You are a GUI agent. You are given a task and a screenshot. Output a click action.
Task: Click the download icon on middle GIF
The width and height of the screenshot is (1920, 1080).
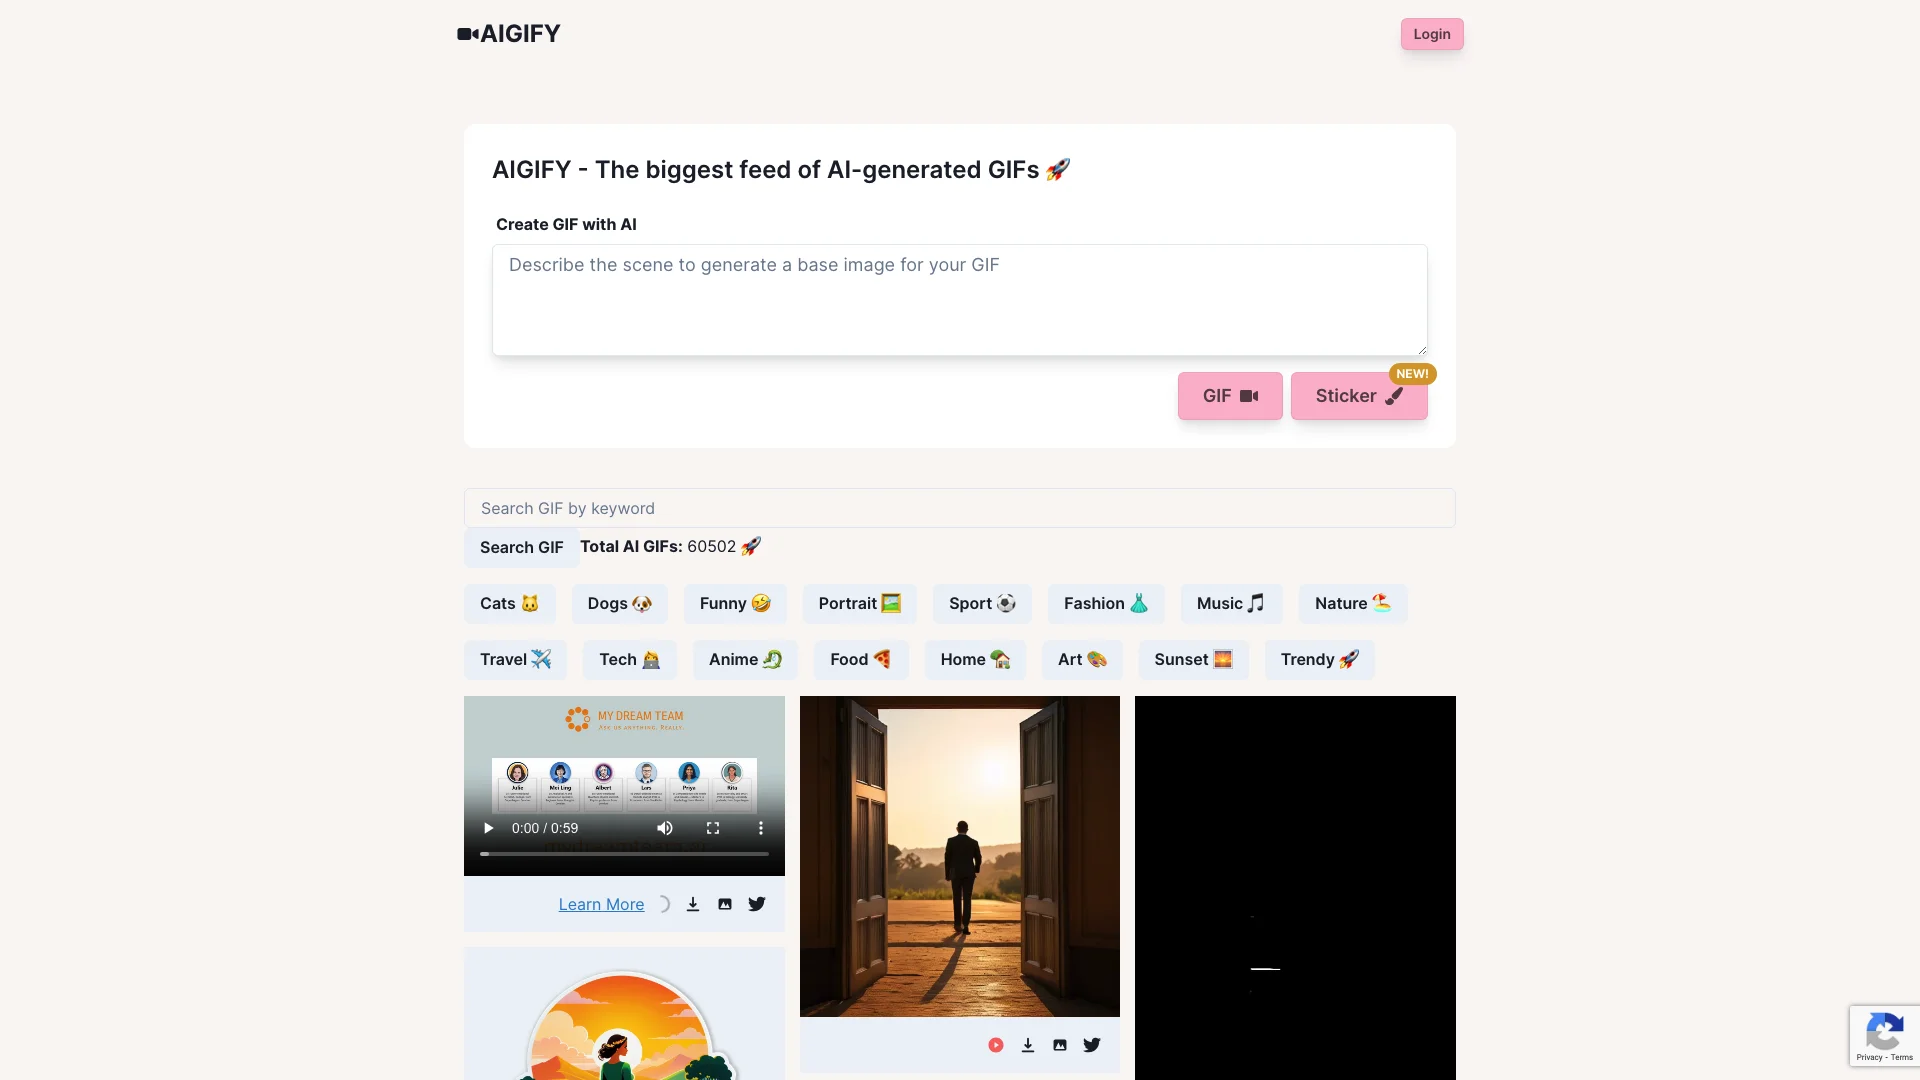(1029, 1044)
